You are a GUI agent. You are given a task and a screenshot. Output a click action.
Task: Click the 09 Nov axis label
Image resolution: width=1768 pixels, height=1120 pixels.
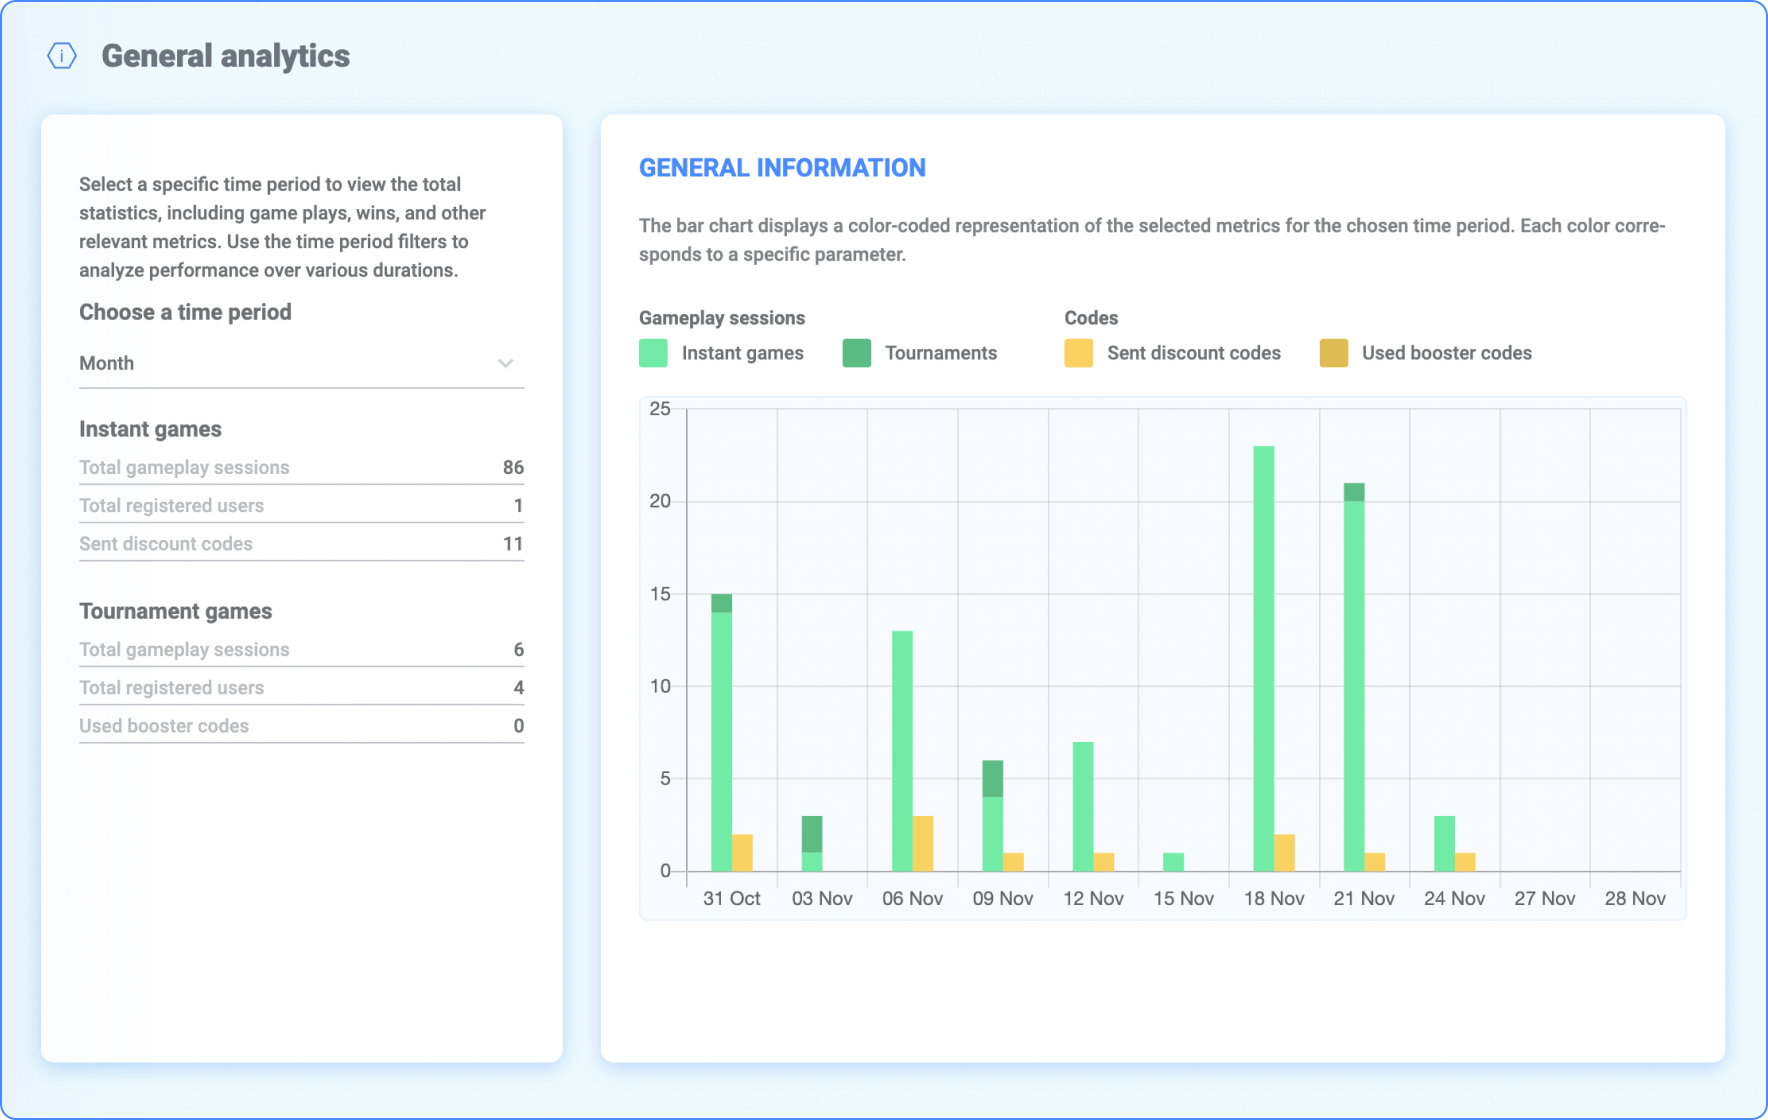point(1003,898)
